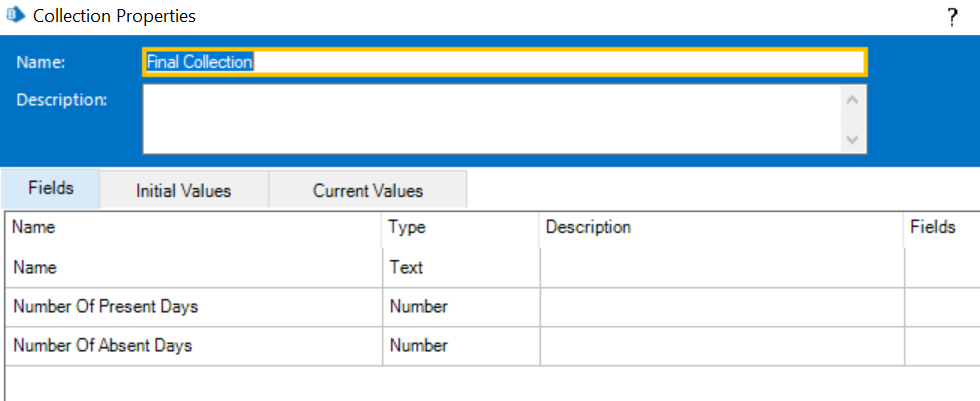Click the Name input field
This screenshot has height=401, width=980.
pyautogui.click(x=504, y=62)
